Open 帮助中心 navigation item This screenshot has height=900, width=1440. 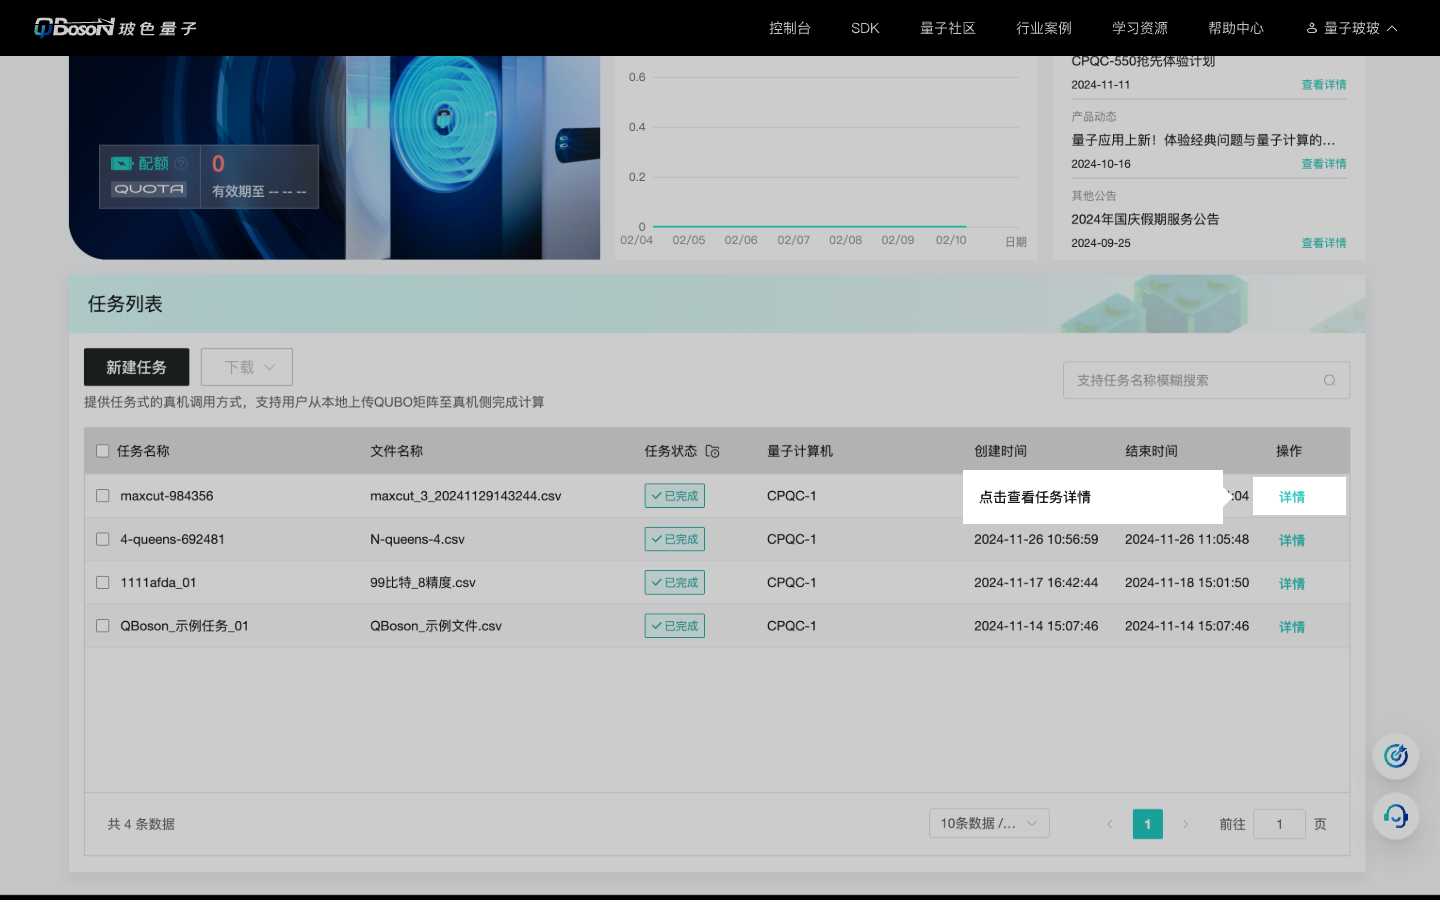coord(1236,28)
